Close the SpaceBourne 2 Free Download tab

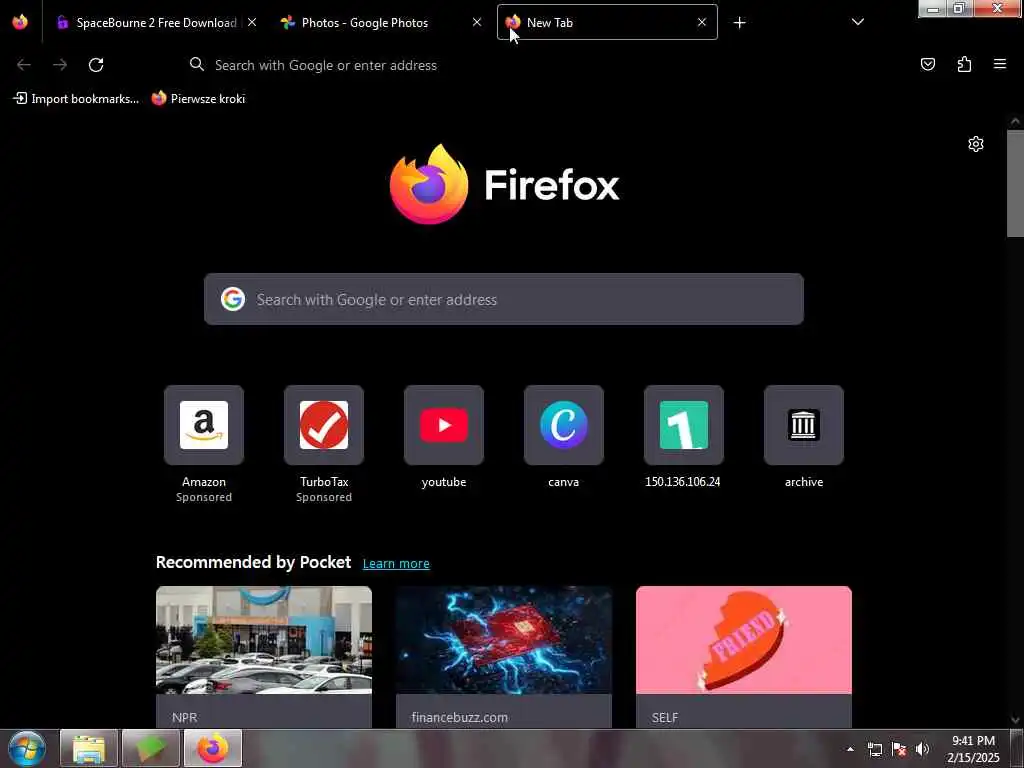coord(251,22)
